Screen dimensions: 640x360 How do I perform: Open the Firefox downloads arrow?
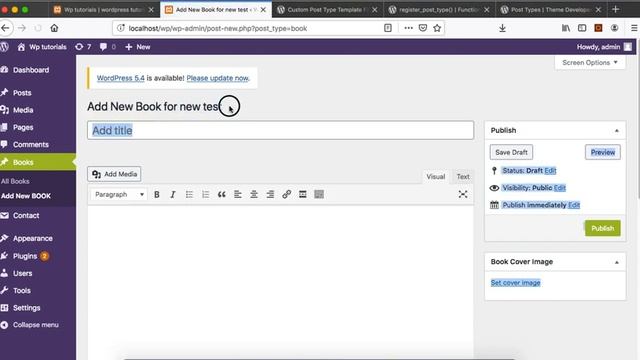[x=502, y=28]
